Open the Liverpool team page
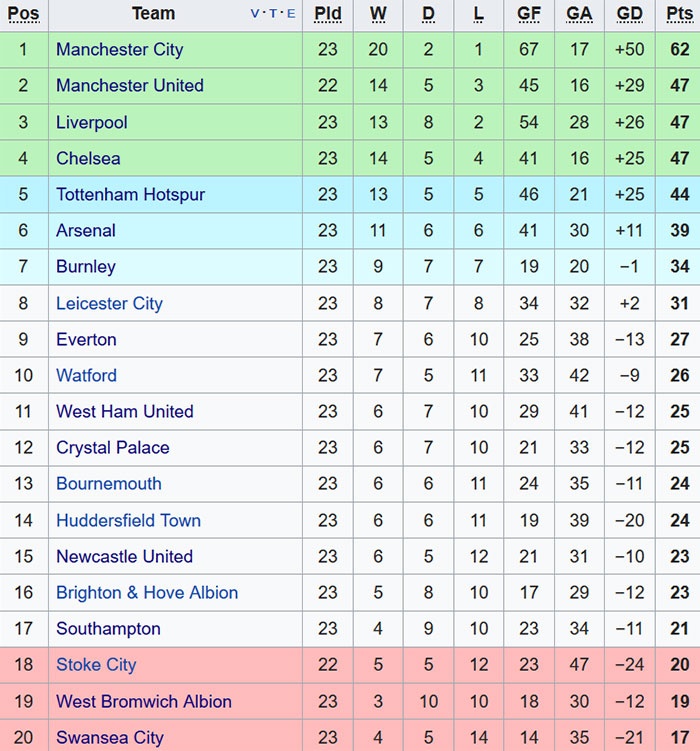Image resolution: width=700 pixels, height=751 pixels. [91, 122]
